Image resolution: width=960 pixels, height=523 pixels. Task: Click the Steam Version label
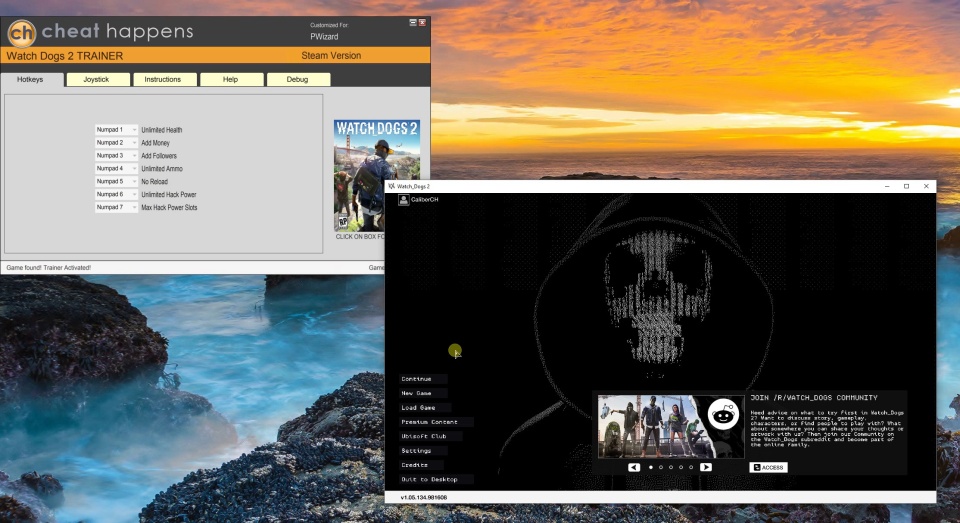point(331,55)
